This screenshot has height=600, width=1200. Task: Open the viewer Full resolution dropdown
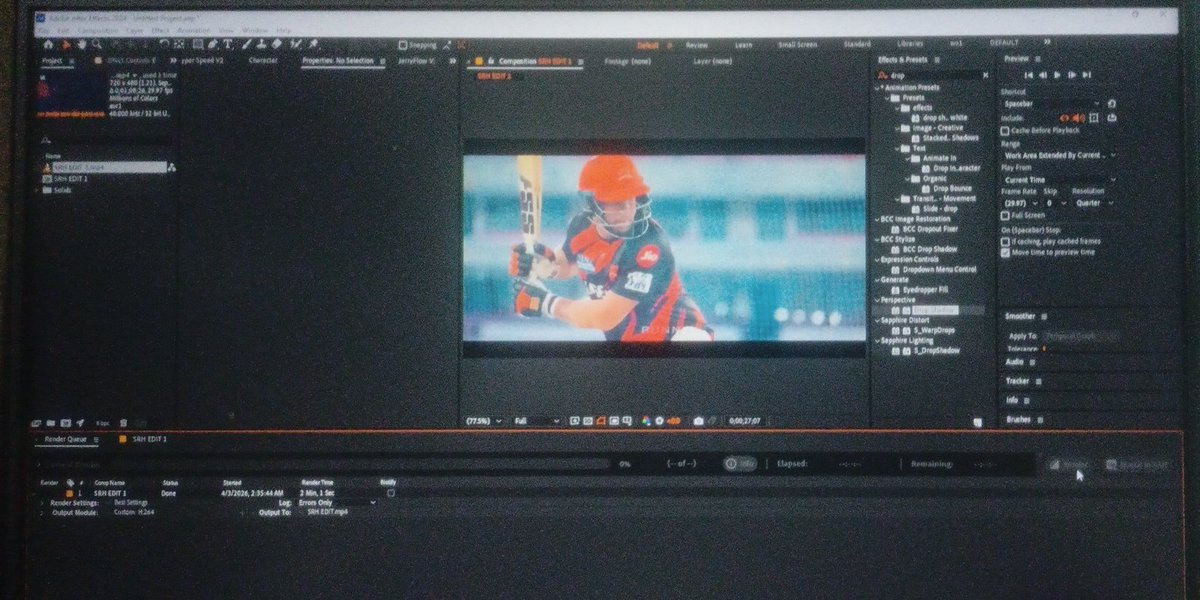pos(537,421)
